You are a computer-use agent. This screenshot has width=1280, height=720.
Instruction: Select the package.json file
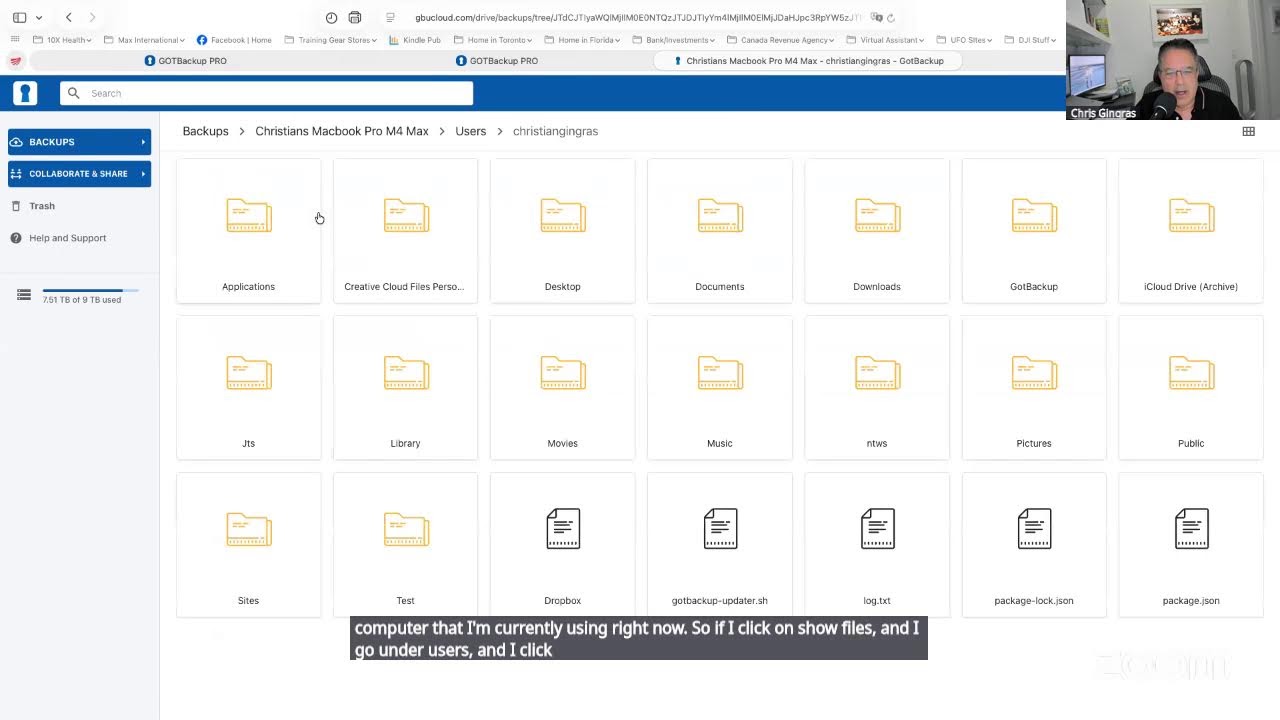coord(1191,545)
